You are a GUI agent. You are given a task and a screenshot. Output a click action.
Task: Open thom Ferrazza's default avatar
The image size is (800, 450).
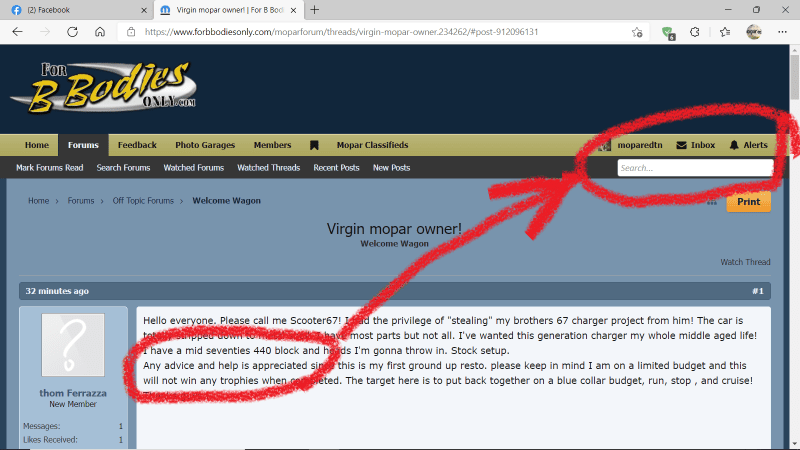73,345
